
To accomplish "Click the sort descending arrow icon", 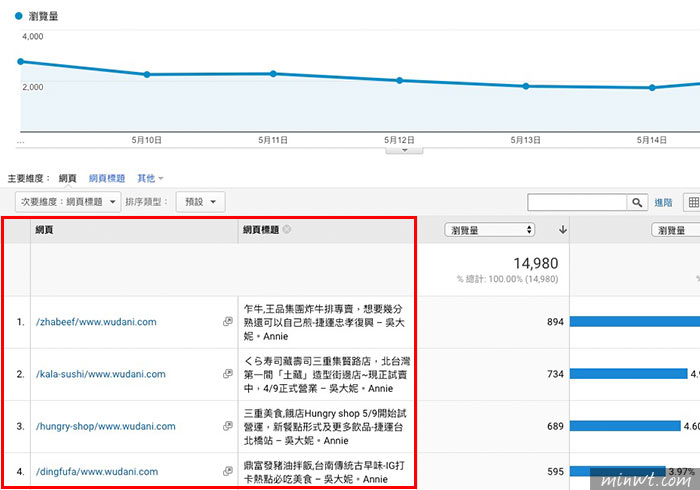I will pyautogui.click(x=563, y=229).
